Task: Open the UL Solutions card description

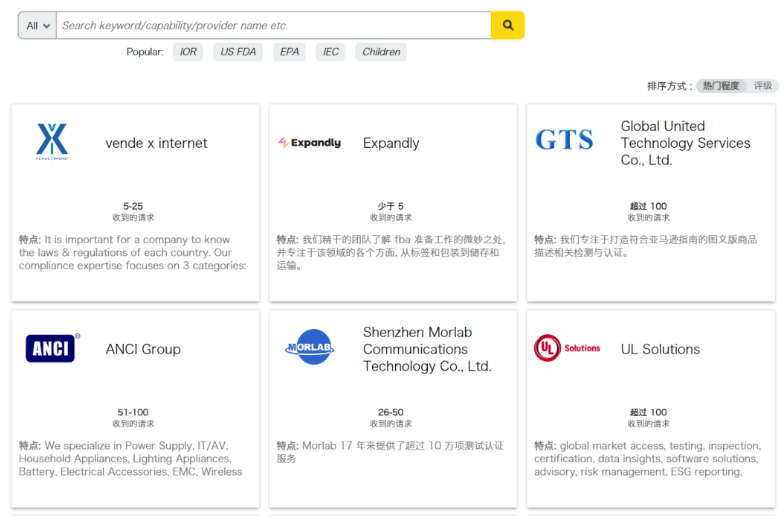Action: click(648, 458)
